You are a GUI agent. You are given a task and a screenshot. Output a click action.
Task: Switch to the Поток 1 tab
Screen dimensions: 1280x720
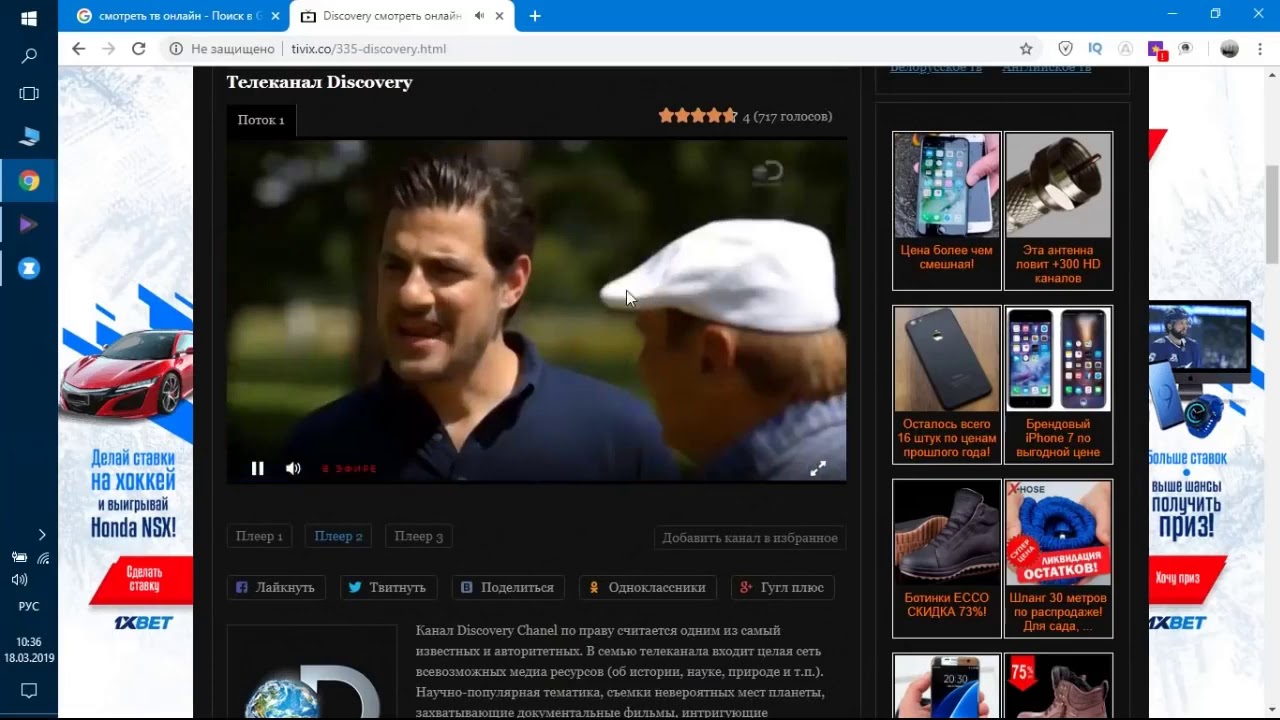point(261,120)
